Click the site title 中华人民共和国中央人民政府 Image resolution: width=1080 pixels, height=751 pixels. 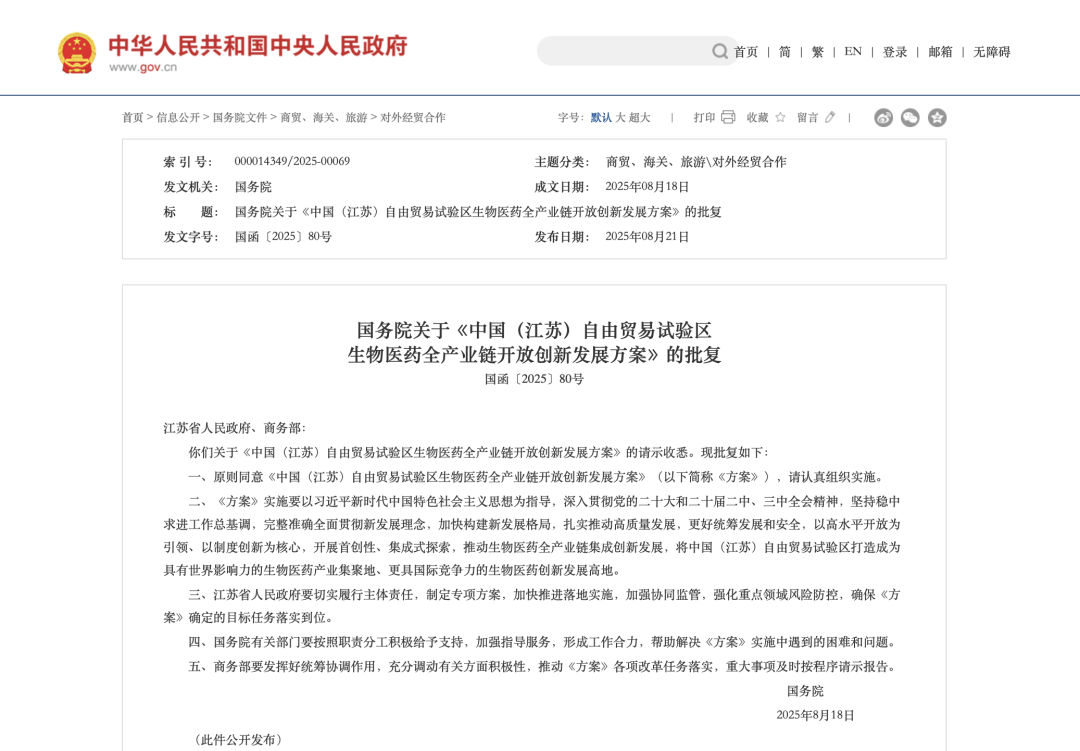click(258, 45)
